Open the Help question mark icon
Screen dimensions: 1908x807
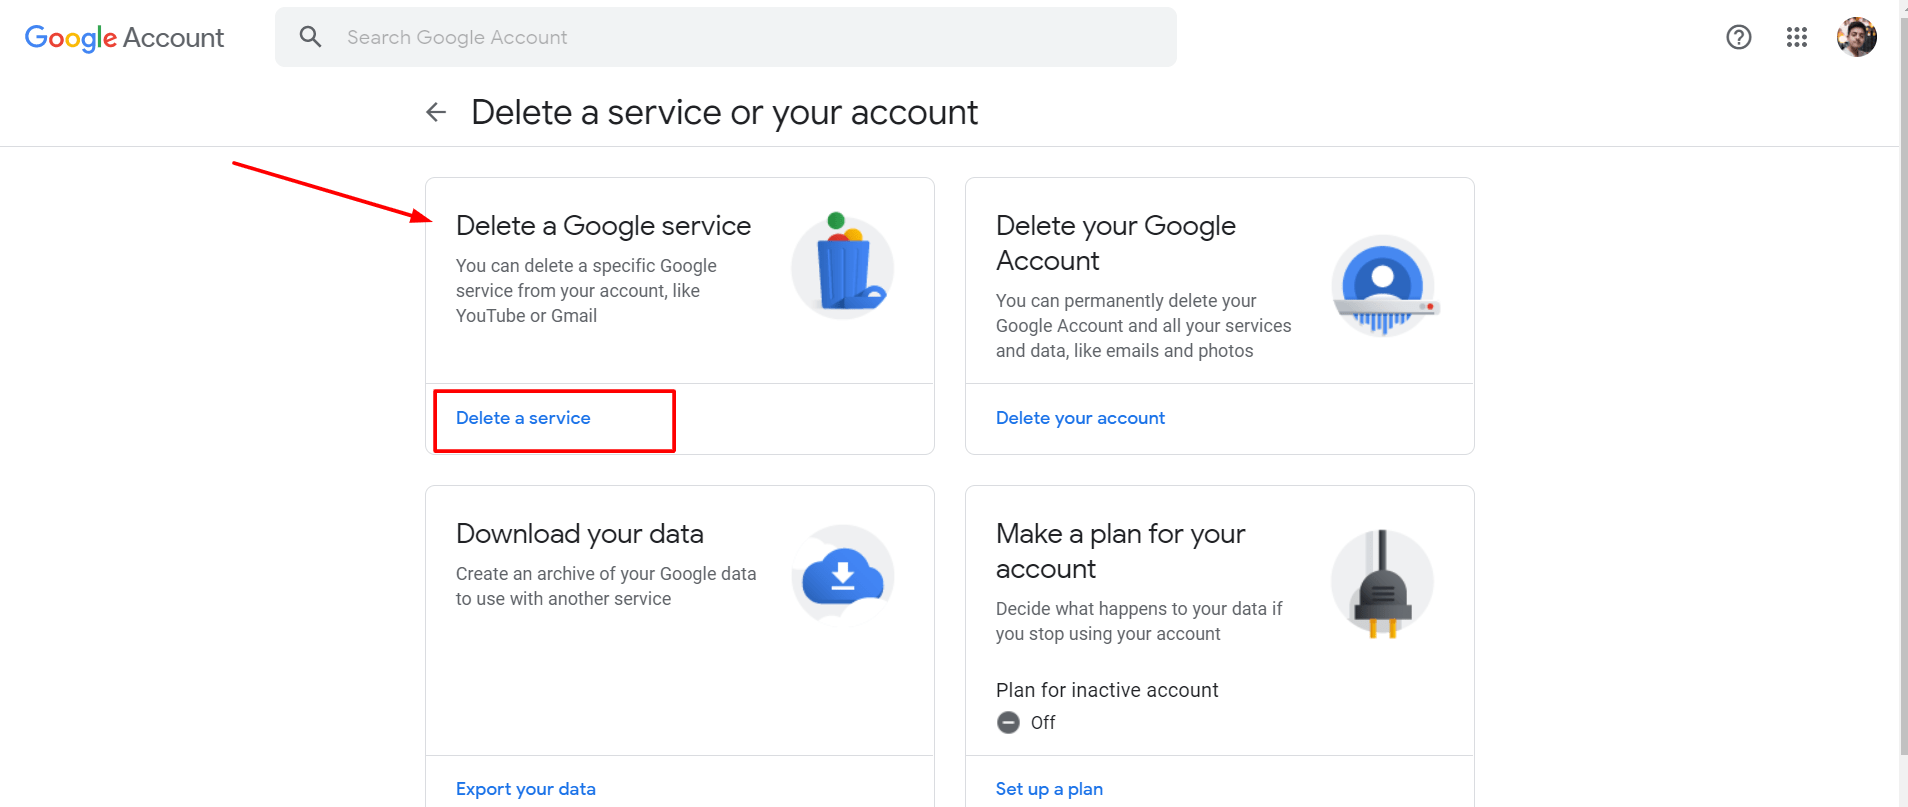[1739, 37]
